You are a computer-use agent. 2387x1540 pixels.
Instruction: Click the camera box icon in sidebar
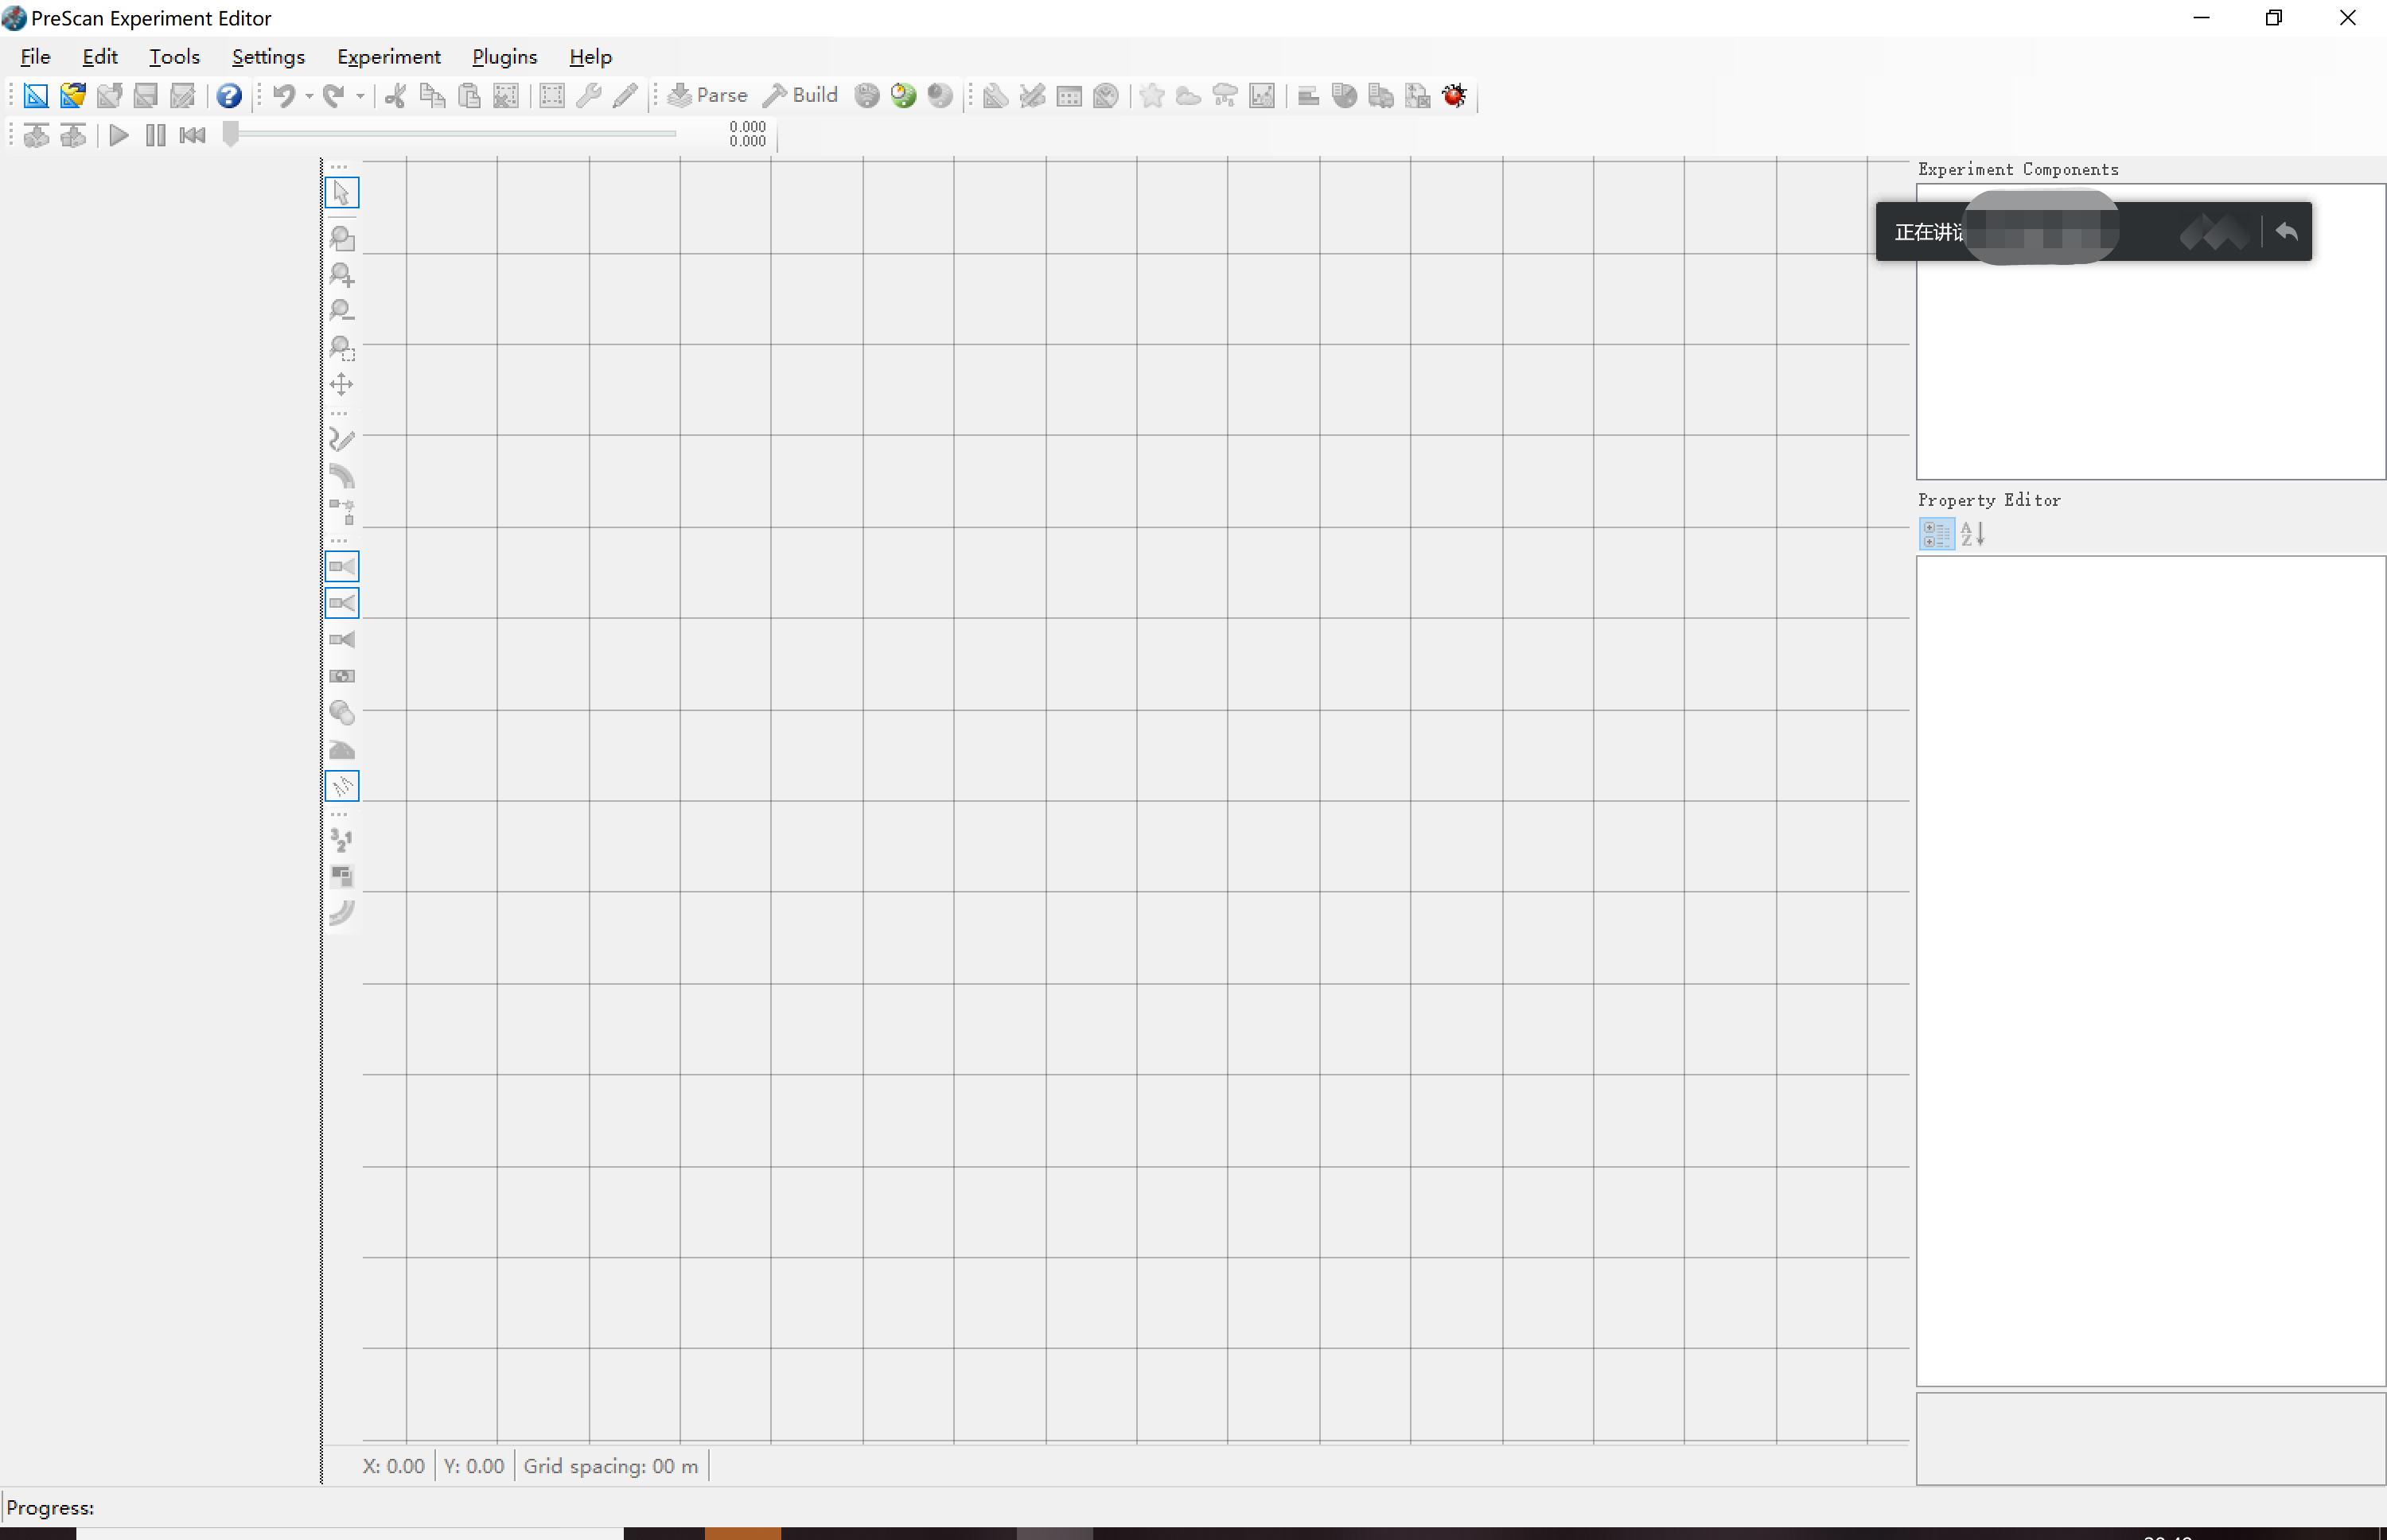tap(342, 677)
